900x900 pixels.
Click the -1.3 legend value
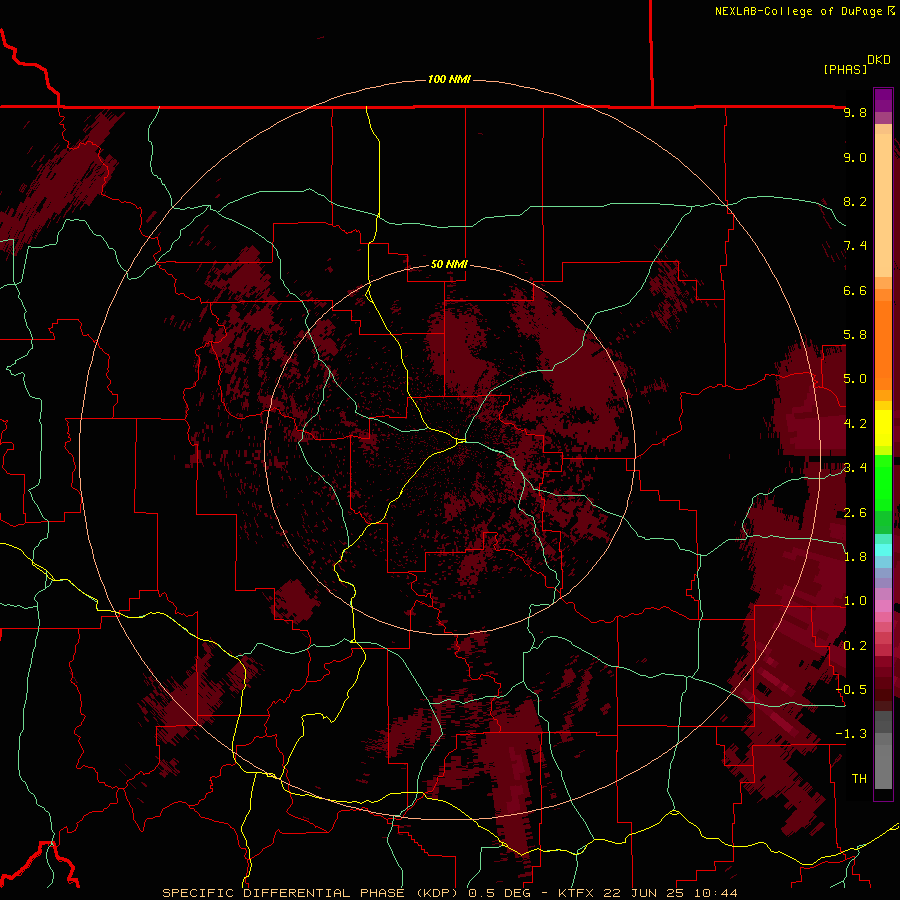851,734
